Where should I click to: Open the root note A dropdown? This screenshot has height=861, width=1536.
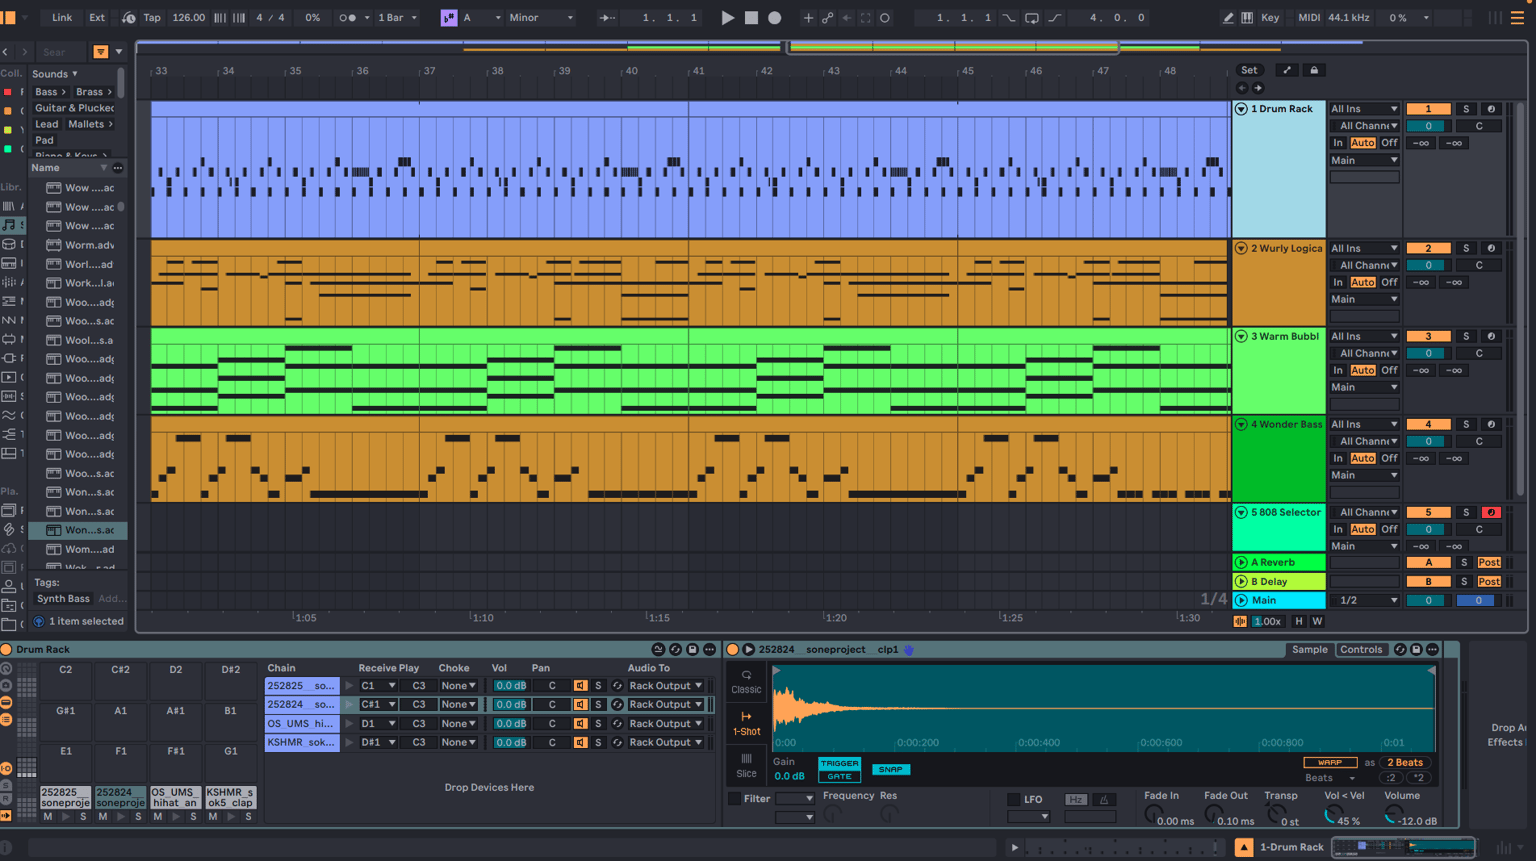481,18
